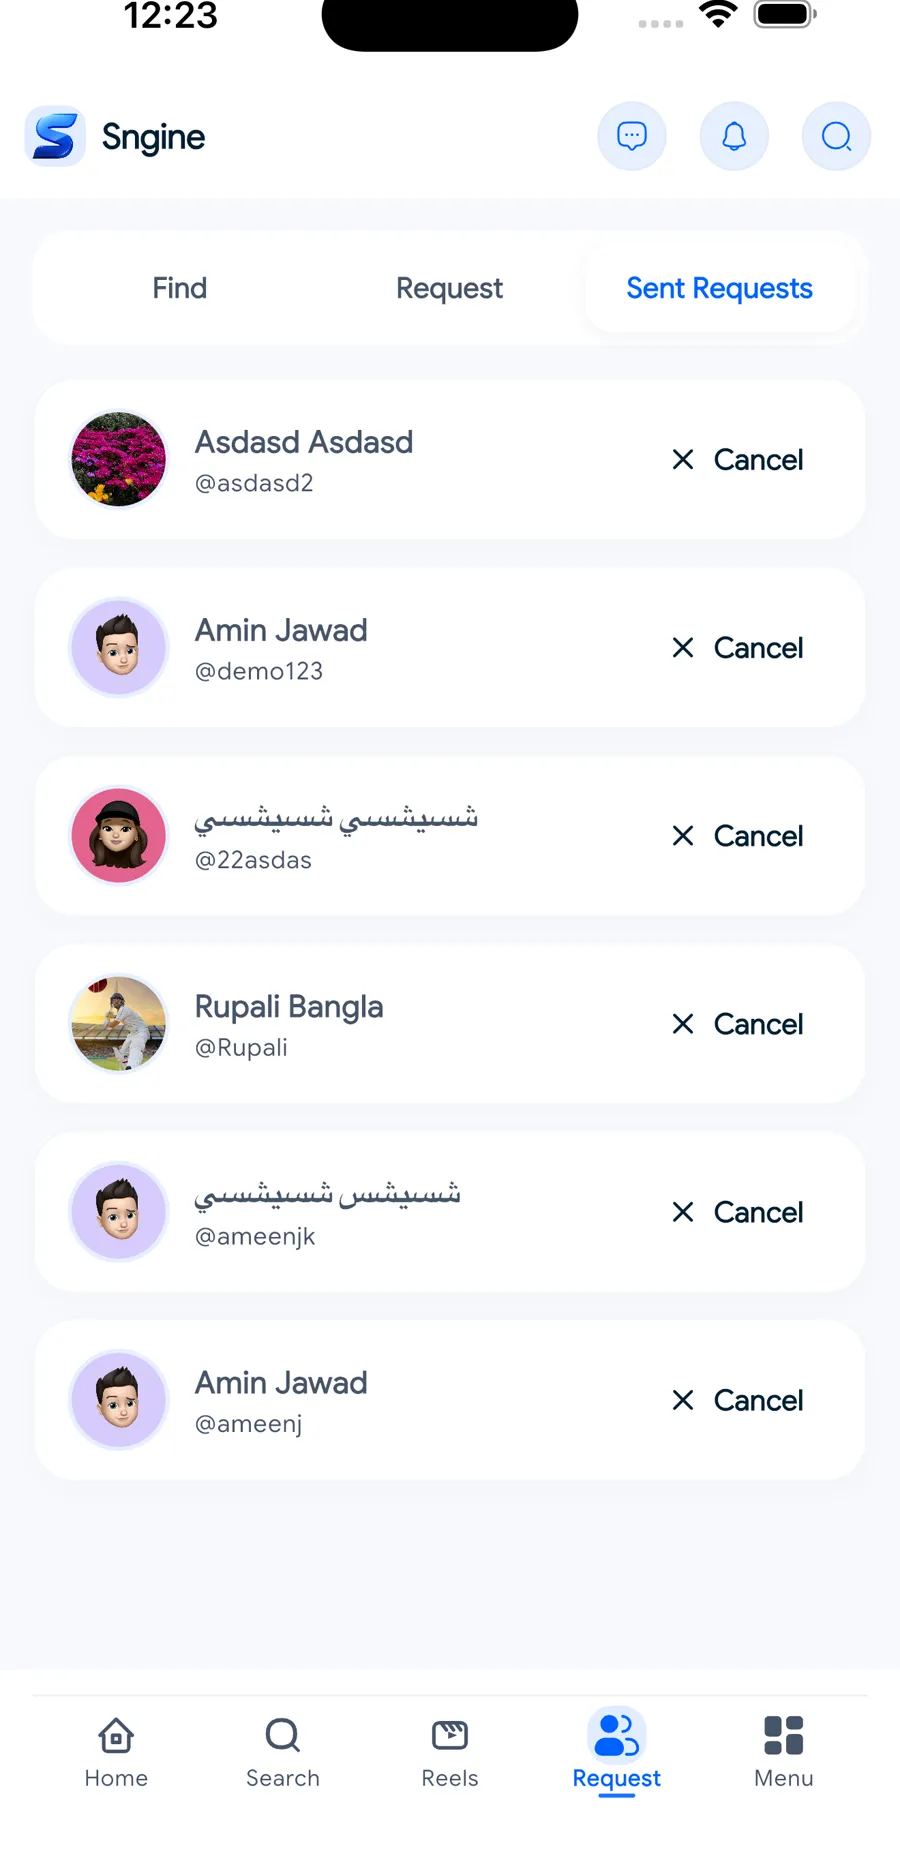The image size is (900, 1850).
Task: Tap the magnifier icon in the header
Action: click(836, 136)
